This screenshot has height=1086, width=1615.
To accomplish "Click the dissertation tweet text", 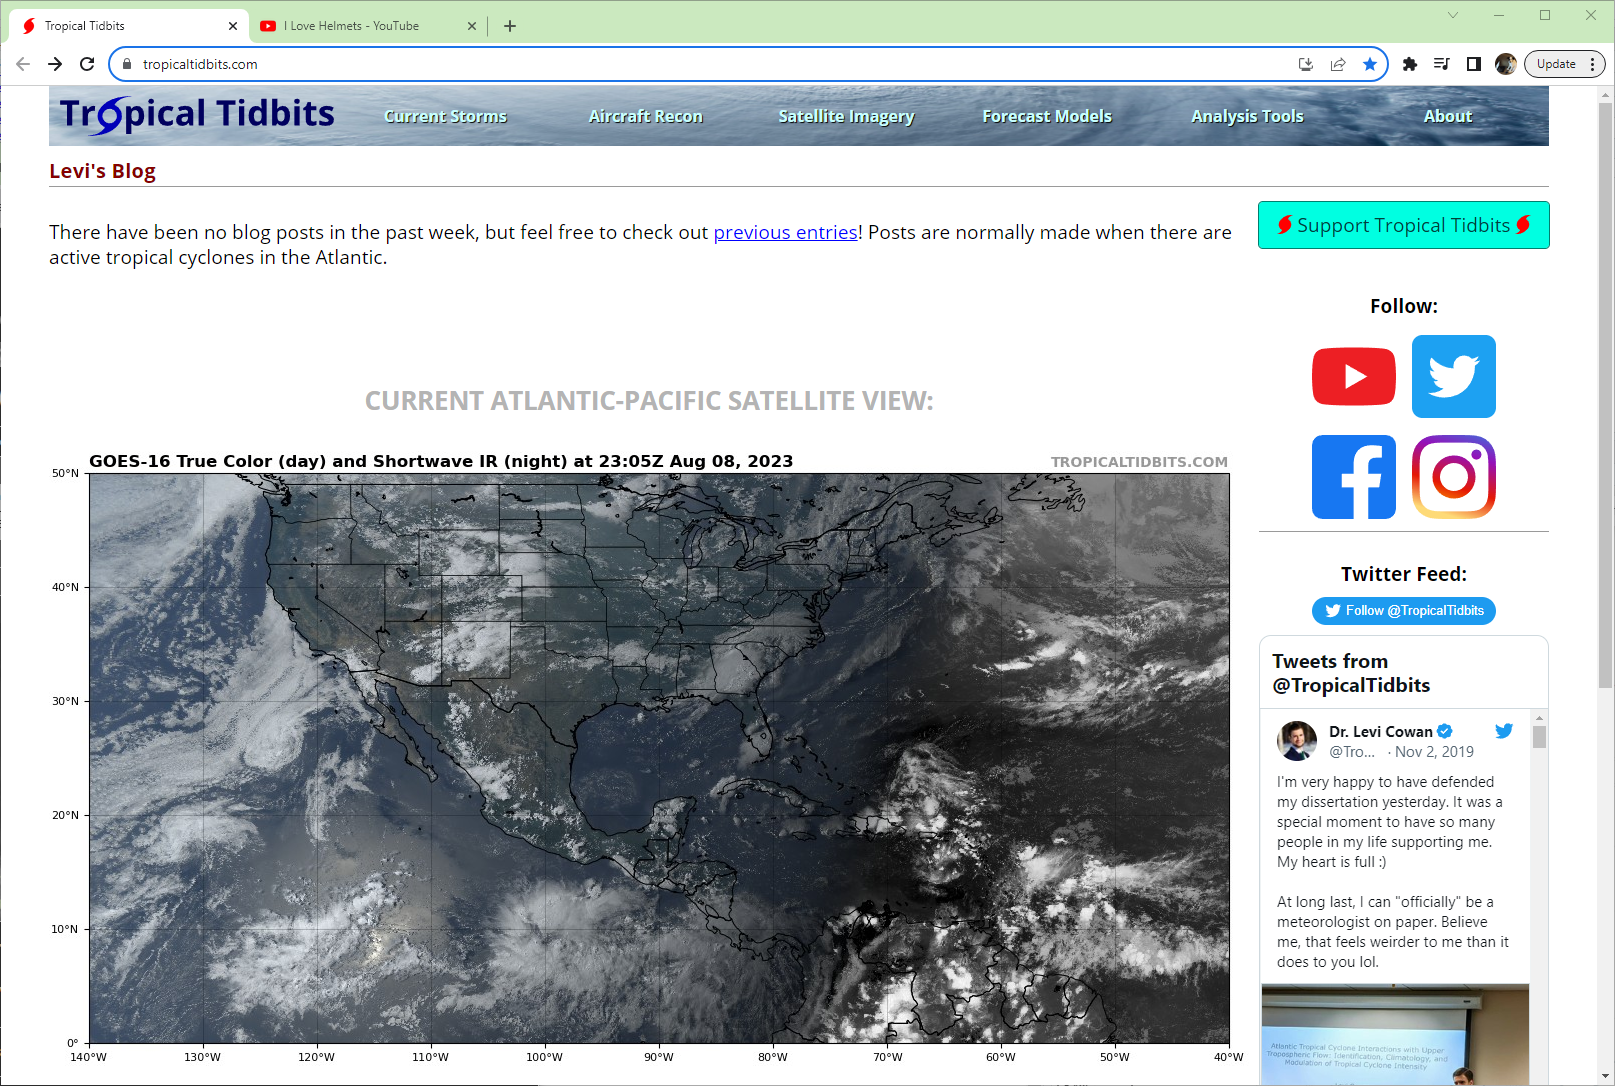I will click(x=1392, y=871).
